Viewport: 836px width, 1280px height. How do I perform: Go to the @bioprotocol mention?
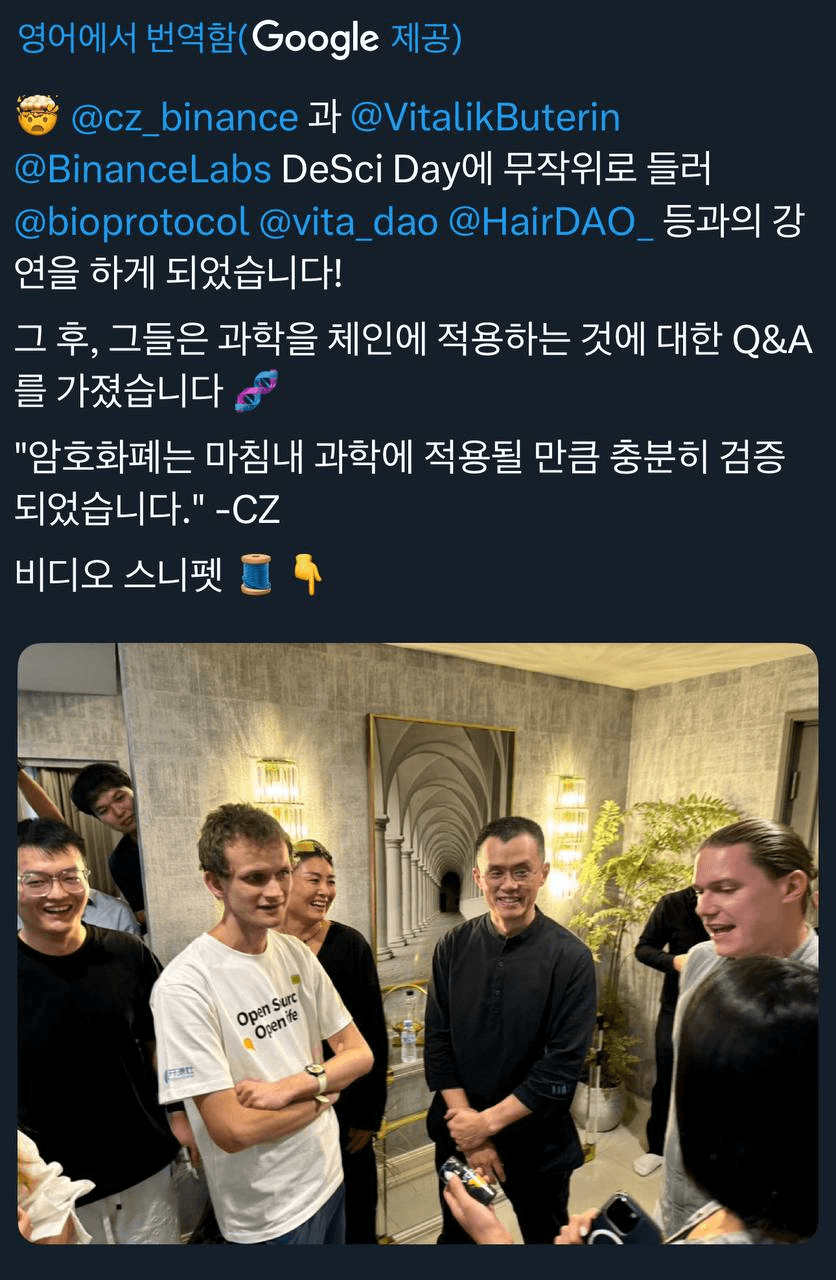[132, 221]
